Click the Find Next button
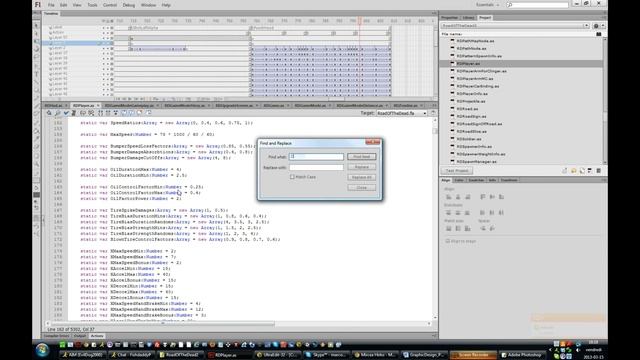Viewport: 640px width, 360px height. tap(362, 157)
